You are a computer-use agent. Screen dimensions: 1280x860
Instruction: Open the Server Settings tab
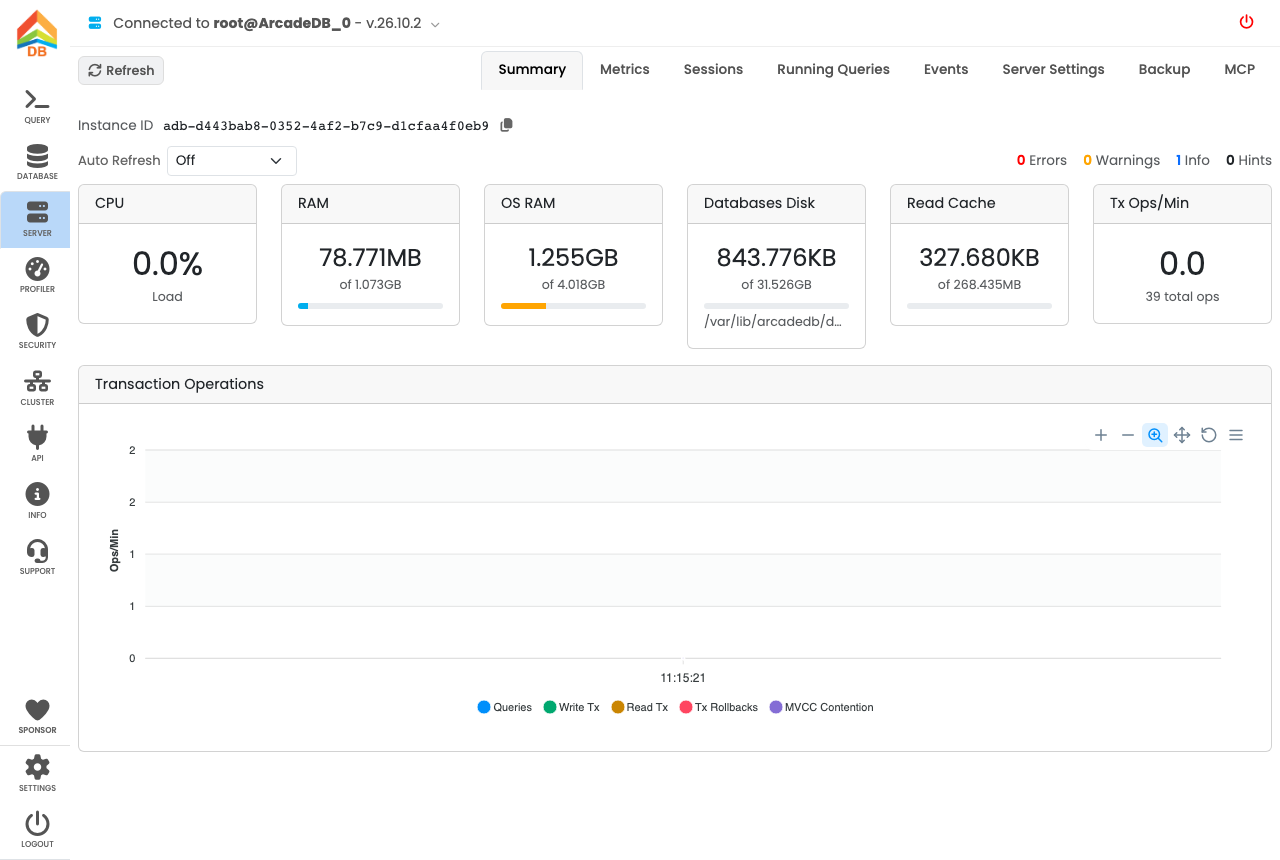[1053, 69]
